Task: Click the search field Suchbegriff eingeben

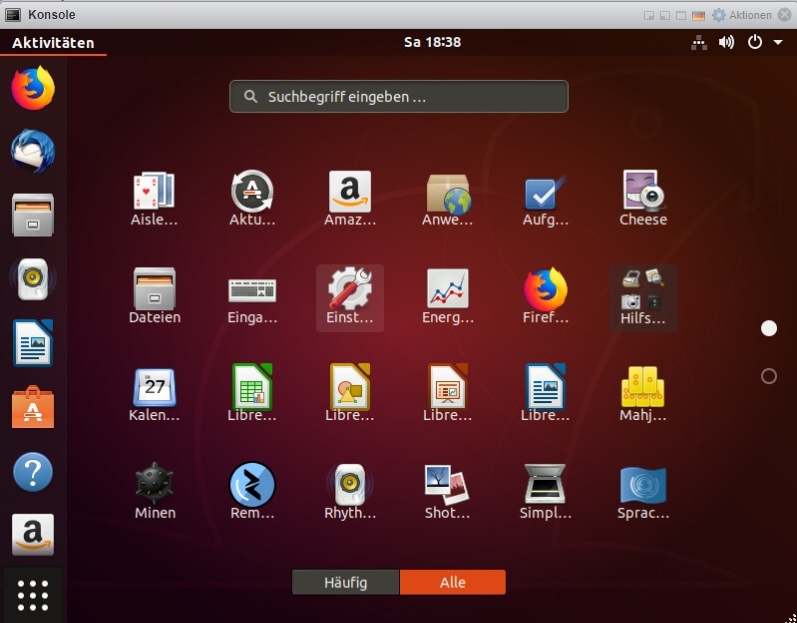Action: pyautogui.click(x=399, y=97)
